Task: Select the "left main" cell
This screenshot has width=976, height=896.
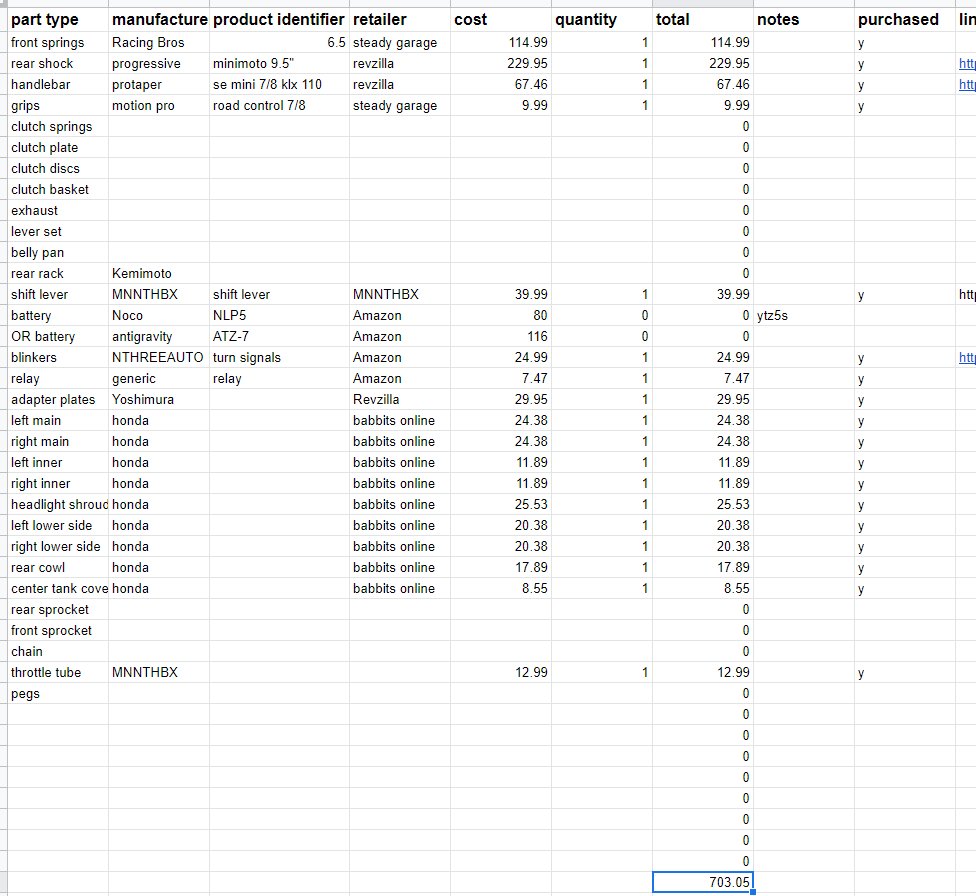Action: [58, 420]
